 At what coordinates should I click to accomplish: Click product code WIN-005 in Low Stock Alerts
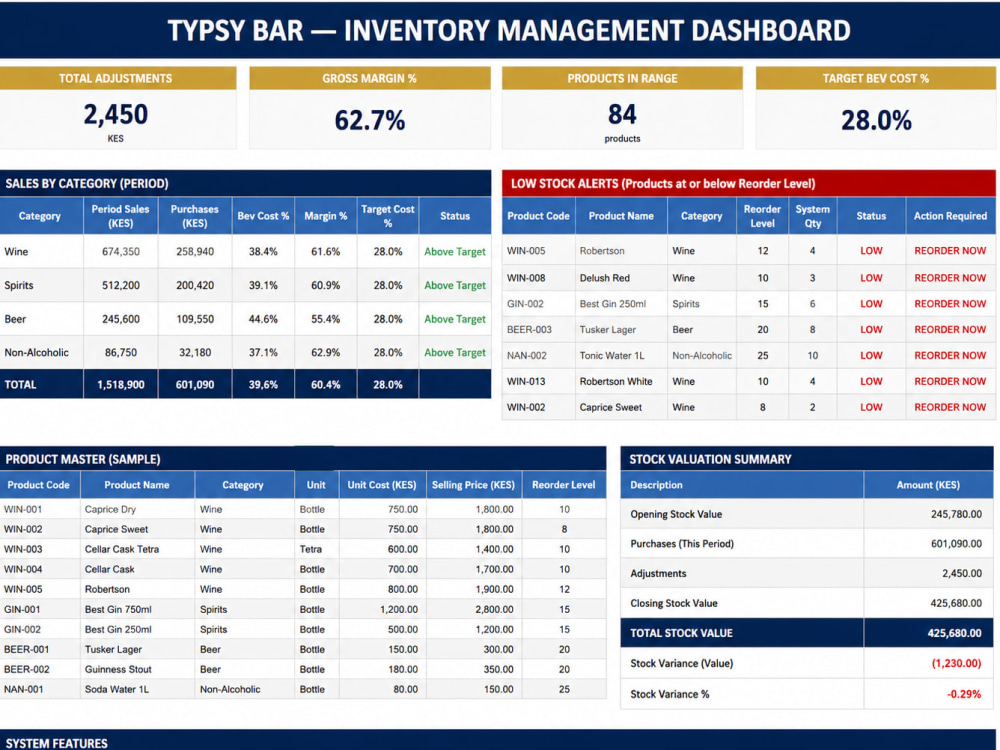point(526,251)
